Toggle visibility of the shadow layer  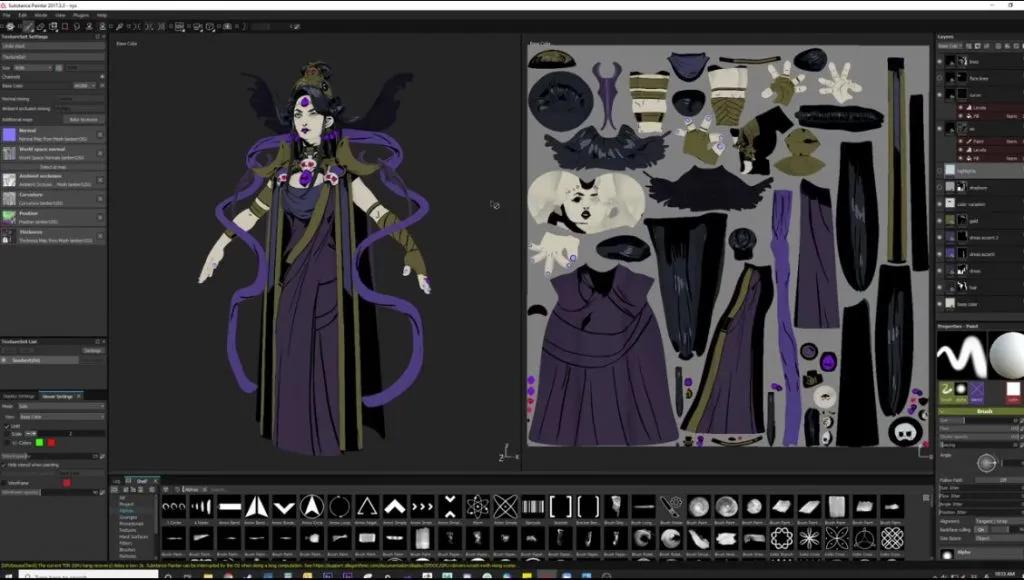pyautogui.click(x=939, y=187)
